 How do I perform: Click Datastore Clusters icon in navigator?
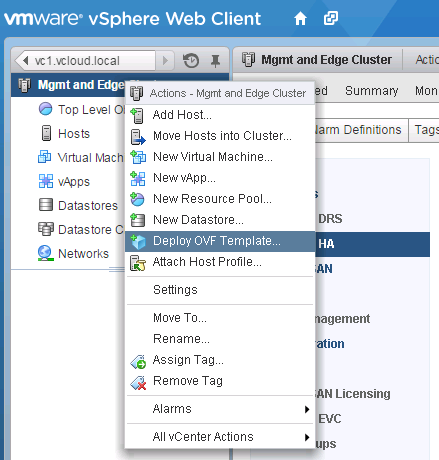coord(46,229)
